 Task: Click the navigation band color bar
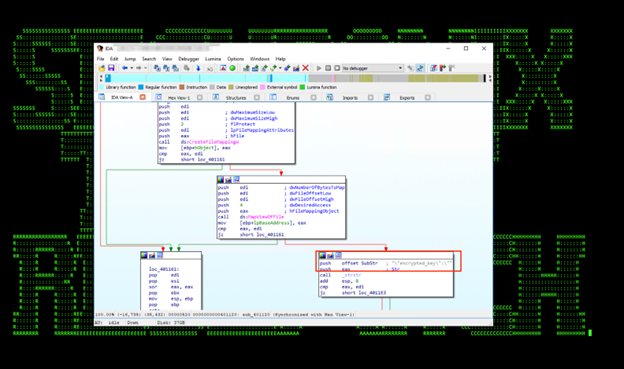pos(295,78)
